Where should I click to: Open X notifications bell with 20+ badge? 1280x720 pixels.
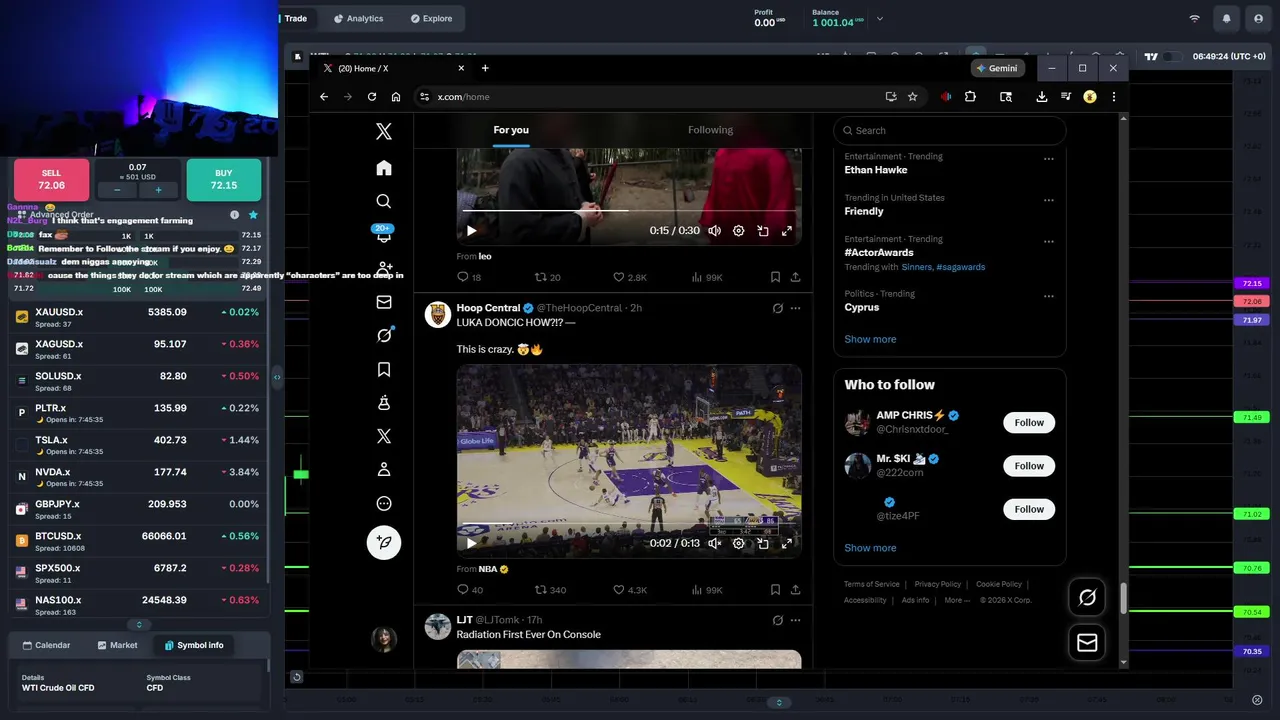coord(384,235)
